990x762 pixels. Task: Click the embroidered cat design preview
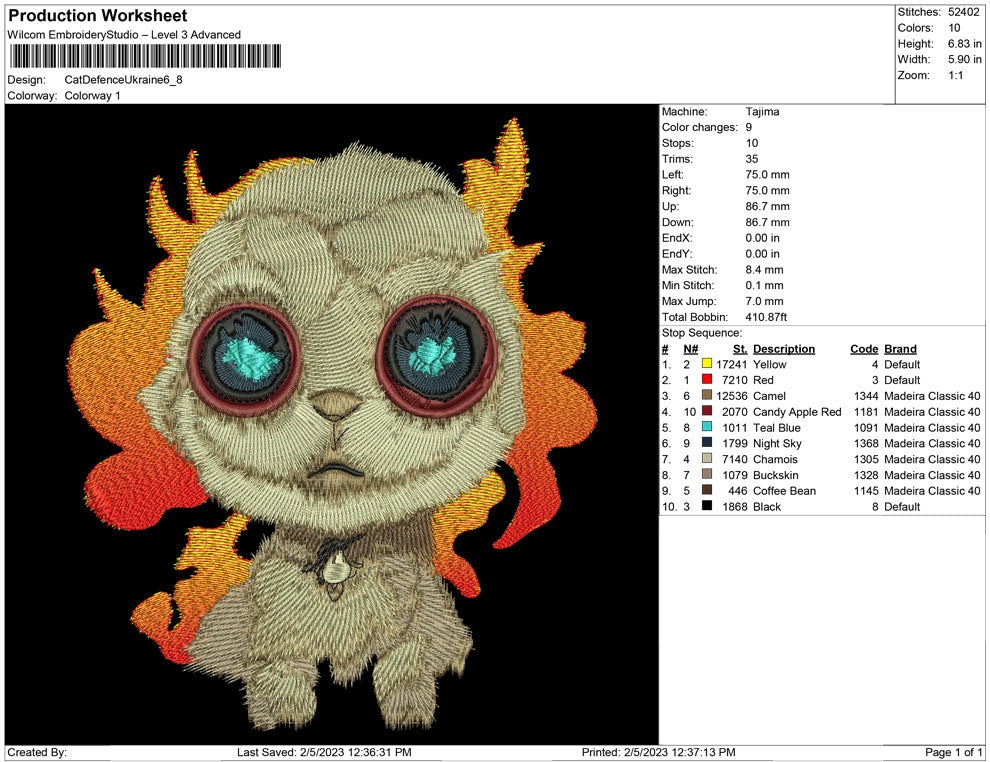(331, 424)
